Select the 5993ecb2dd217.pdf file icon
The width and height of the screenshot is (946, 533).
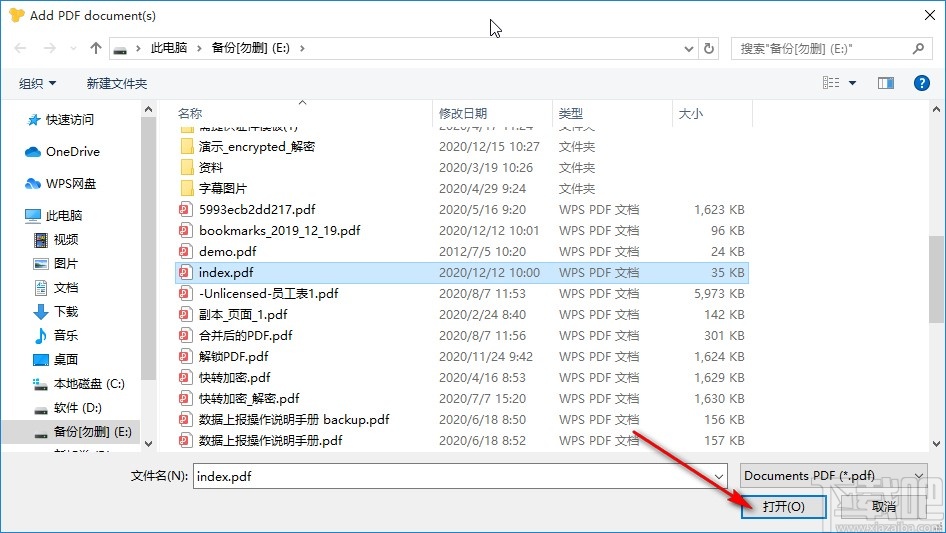[185, 209]
